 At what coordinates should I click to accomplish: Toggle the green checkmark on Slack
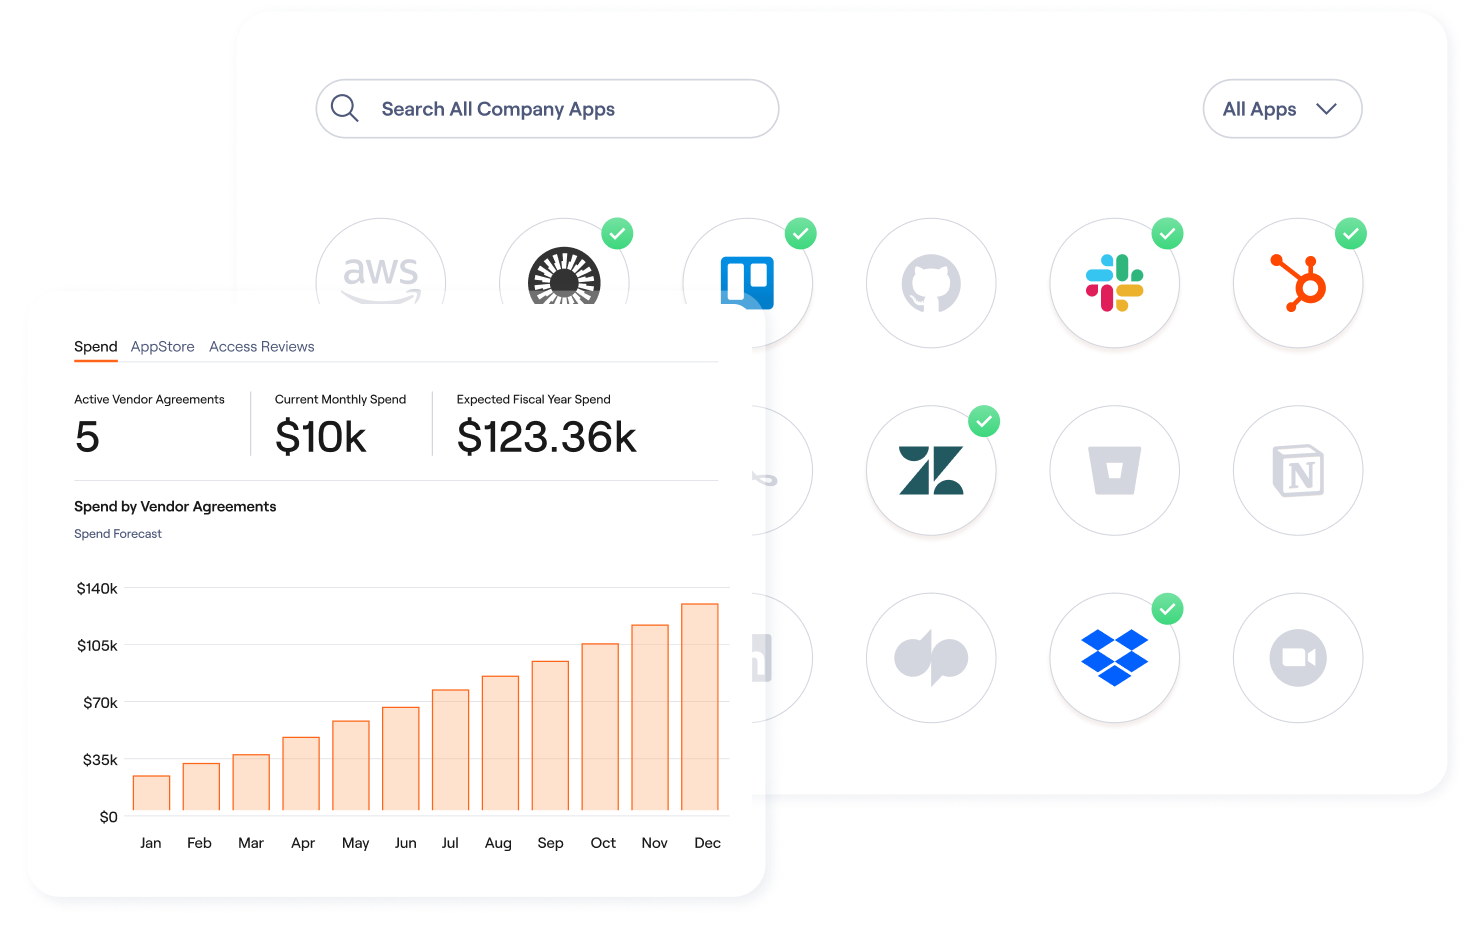click(x=1167, y=233)
